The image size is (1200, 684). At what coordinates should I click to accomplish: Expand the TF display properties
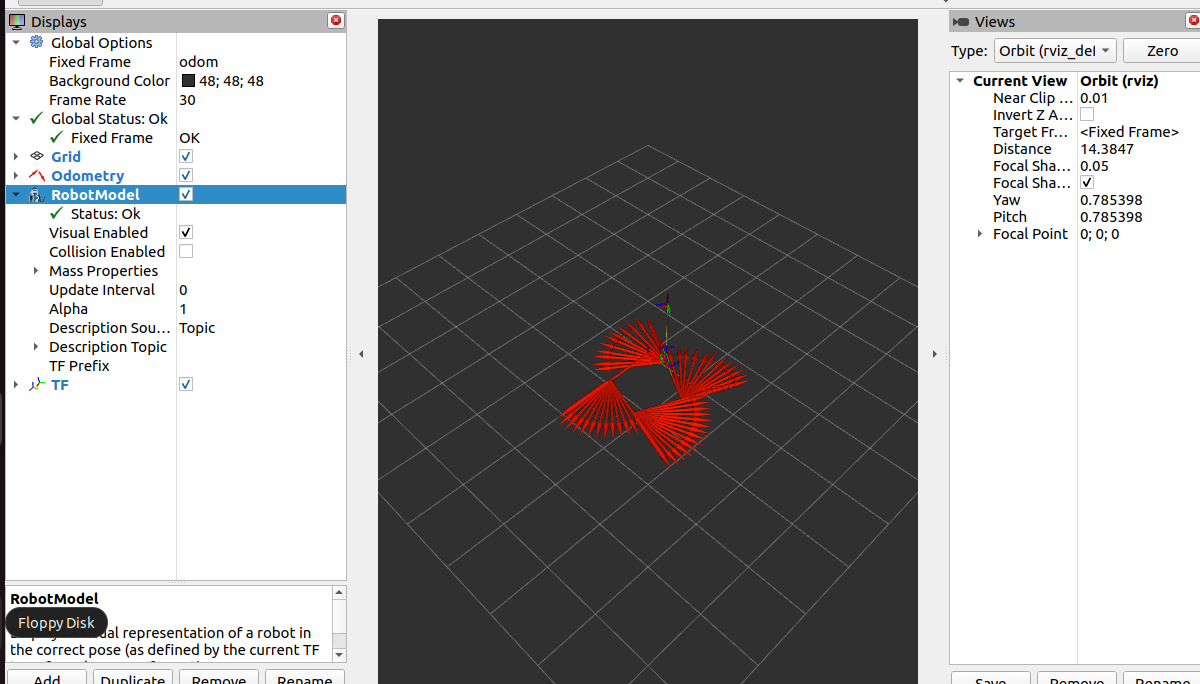click(16, 384)
